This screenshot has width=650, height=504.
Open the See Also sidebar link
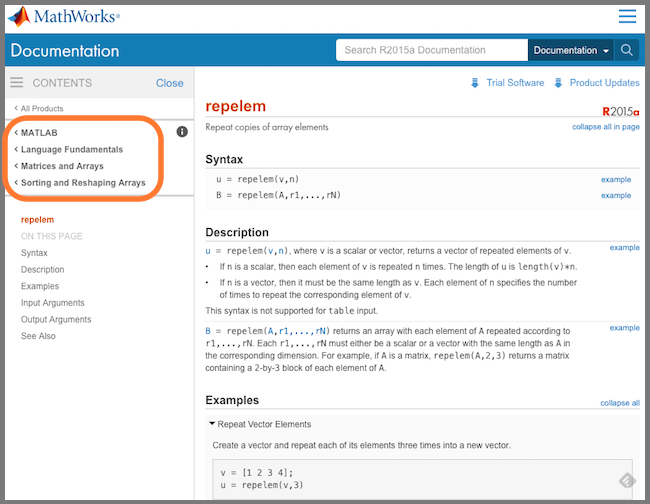coord(38,336)
